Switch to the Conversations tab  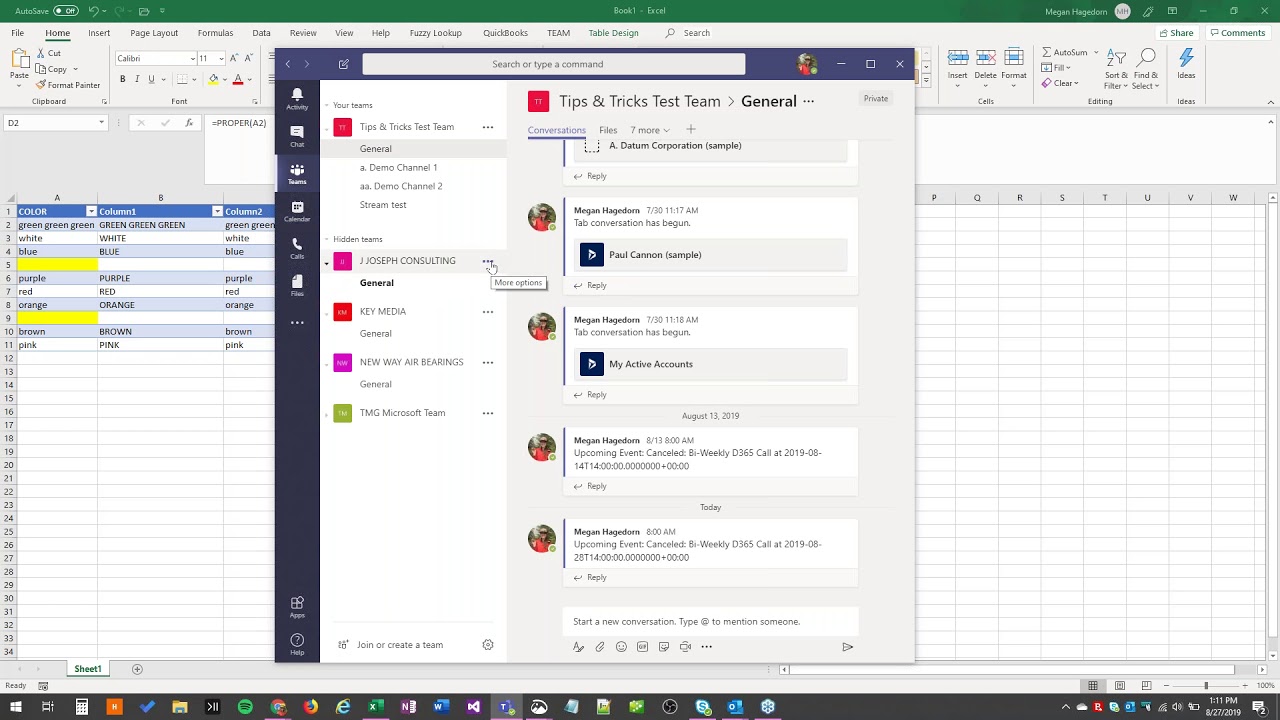pos(557,130)
